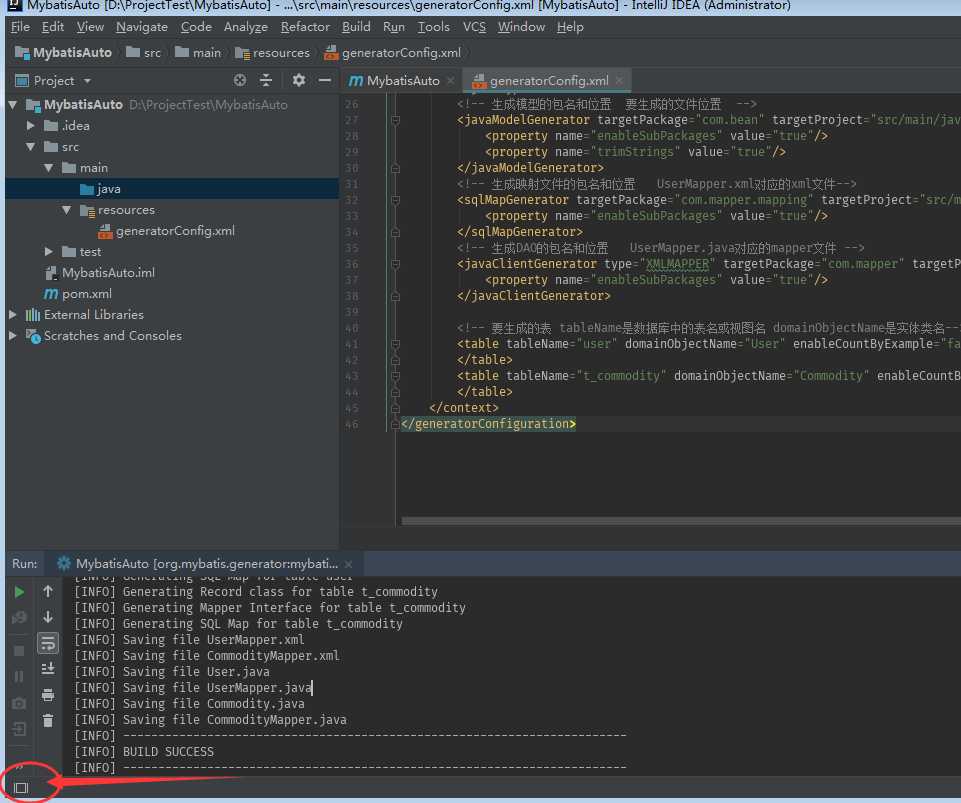Collapse the resources folder
961x803 pixels.
point(66,210)
